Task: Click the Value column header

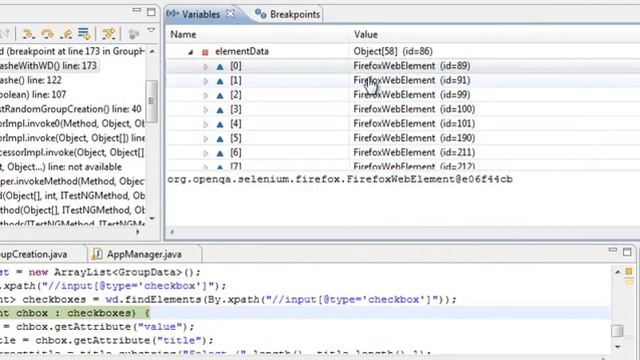Action: [x=366, y=35]
